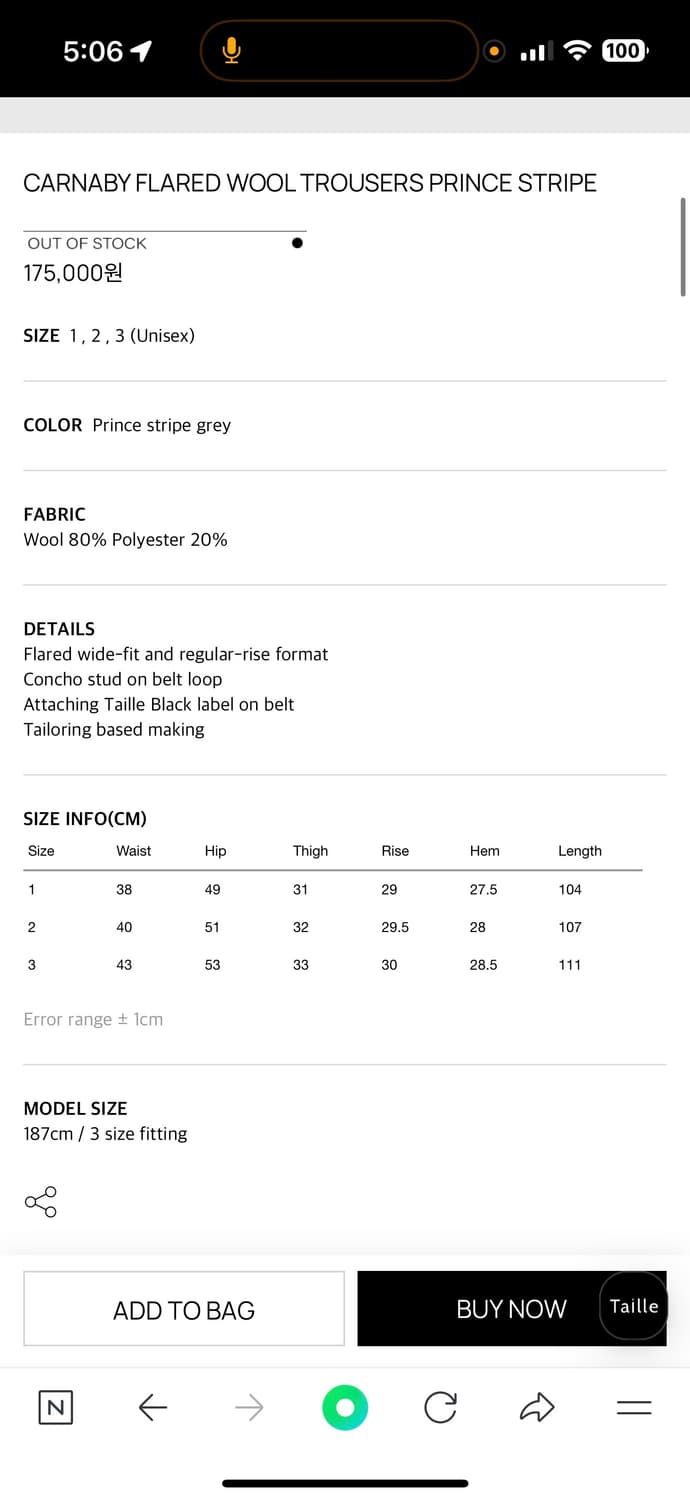Tap the battery indicator in status bar

624,50
